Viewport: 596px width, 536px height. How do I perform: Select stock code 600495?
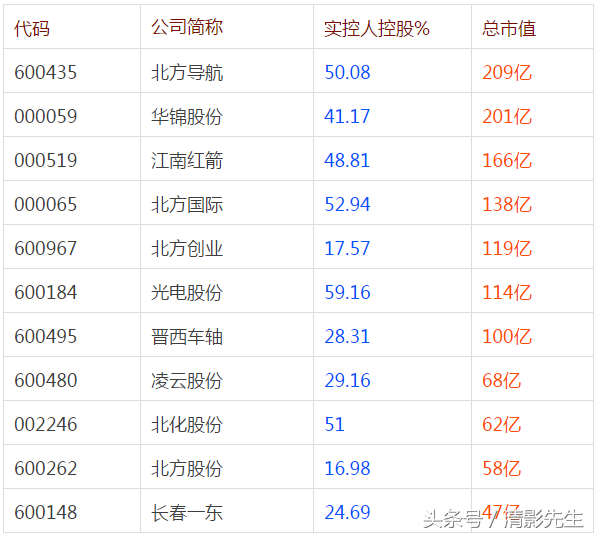click(x=46, y=336)
